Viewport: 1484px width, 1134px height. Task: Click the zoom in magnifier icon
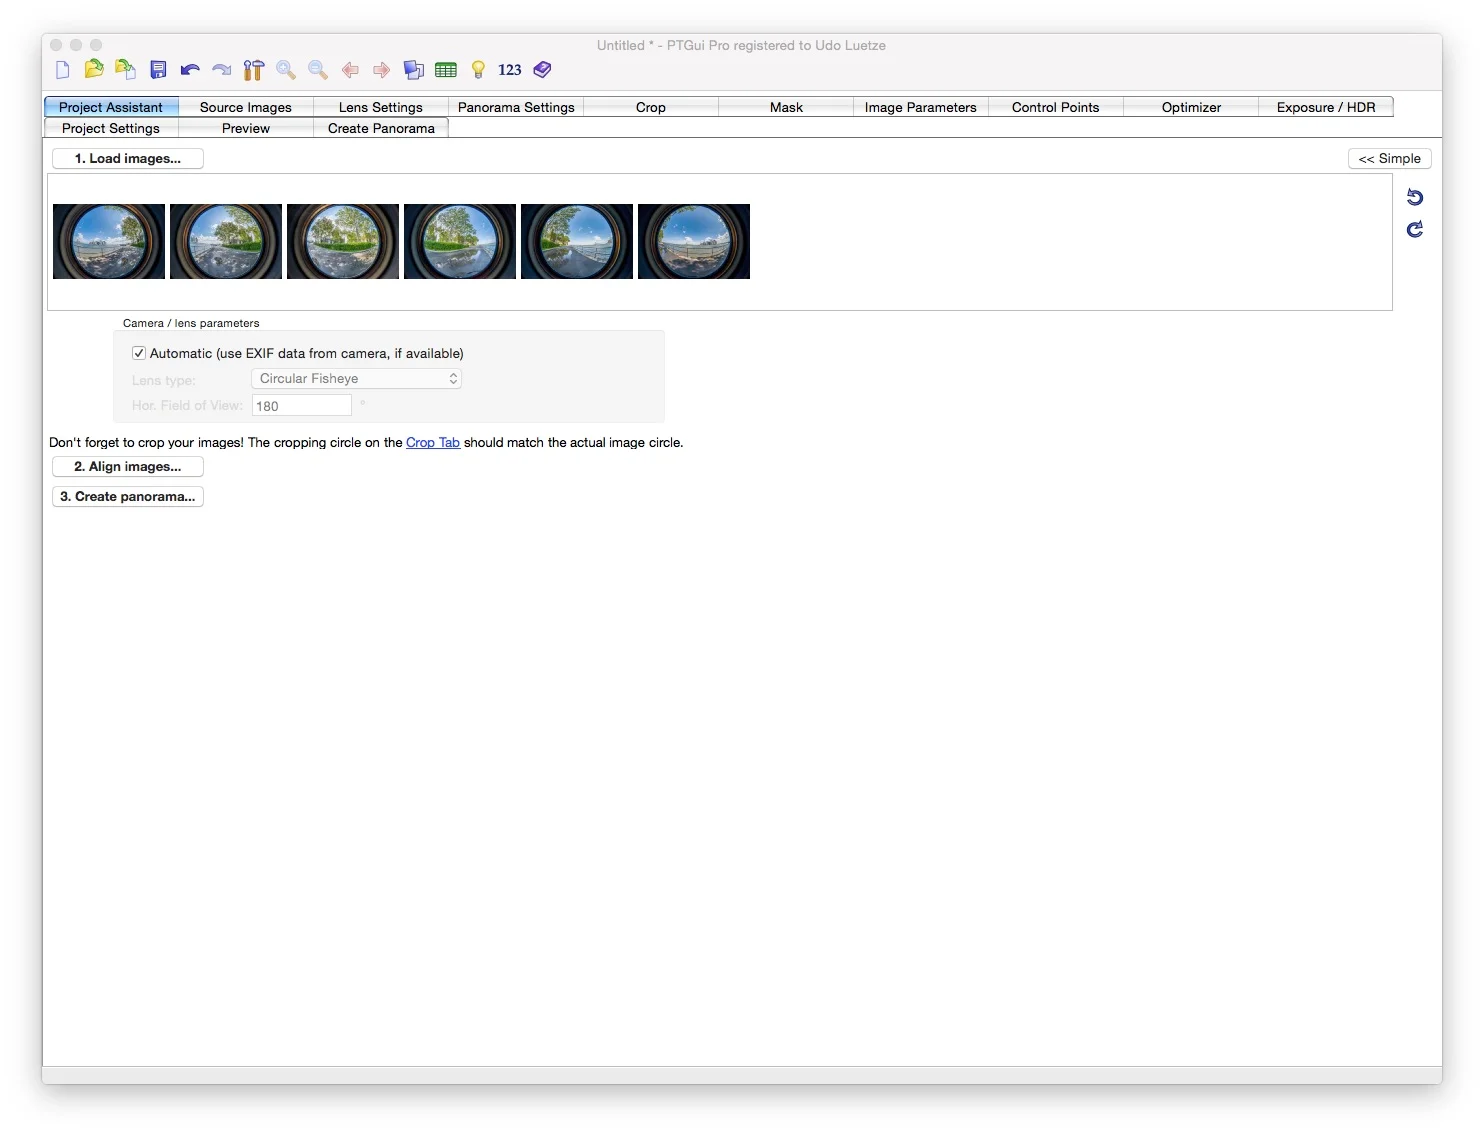[286, 70]
